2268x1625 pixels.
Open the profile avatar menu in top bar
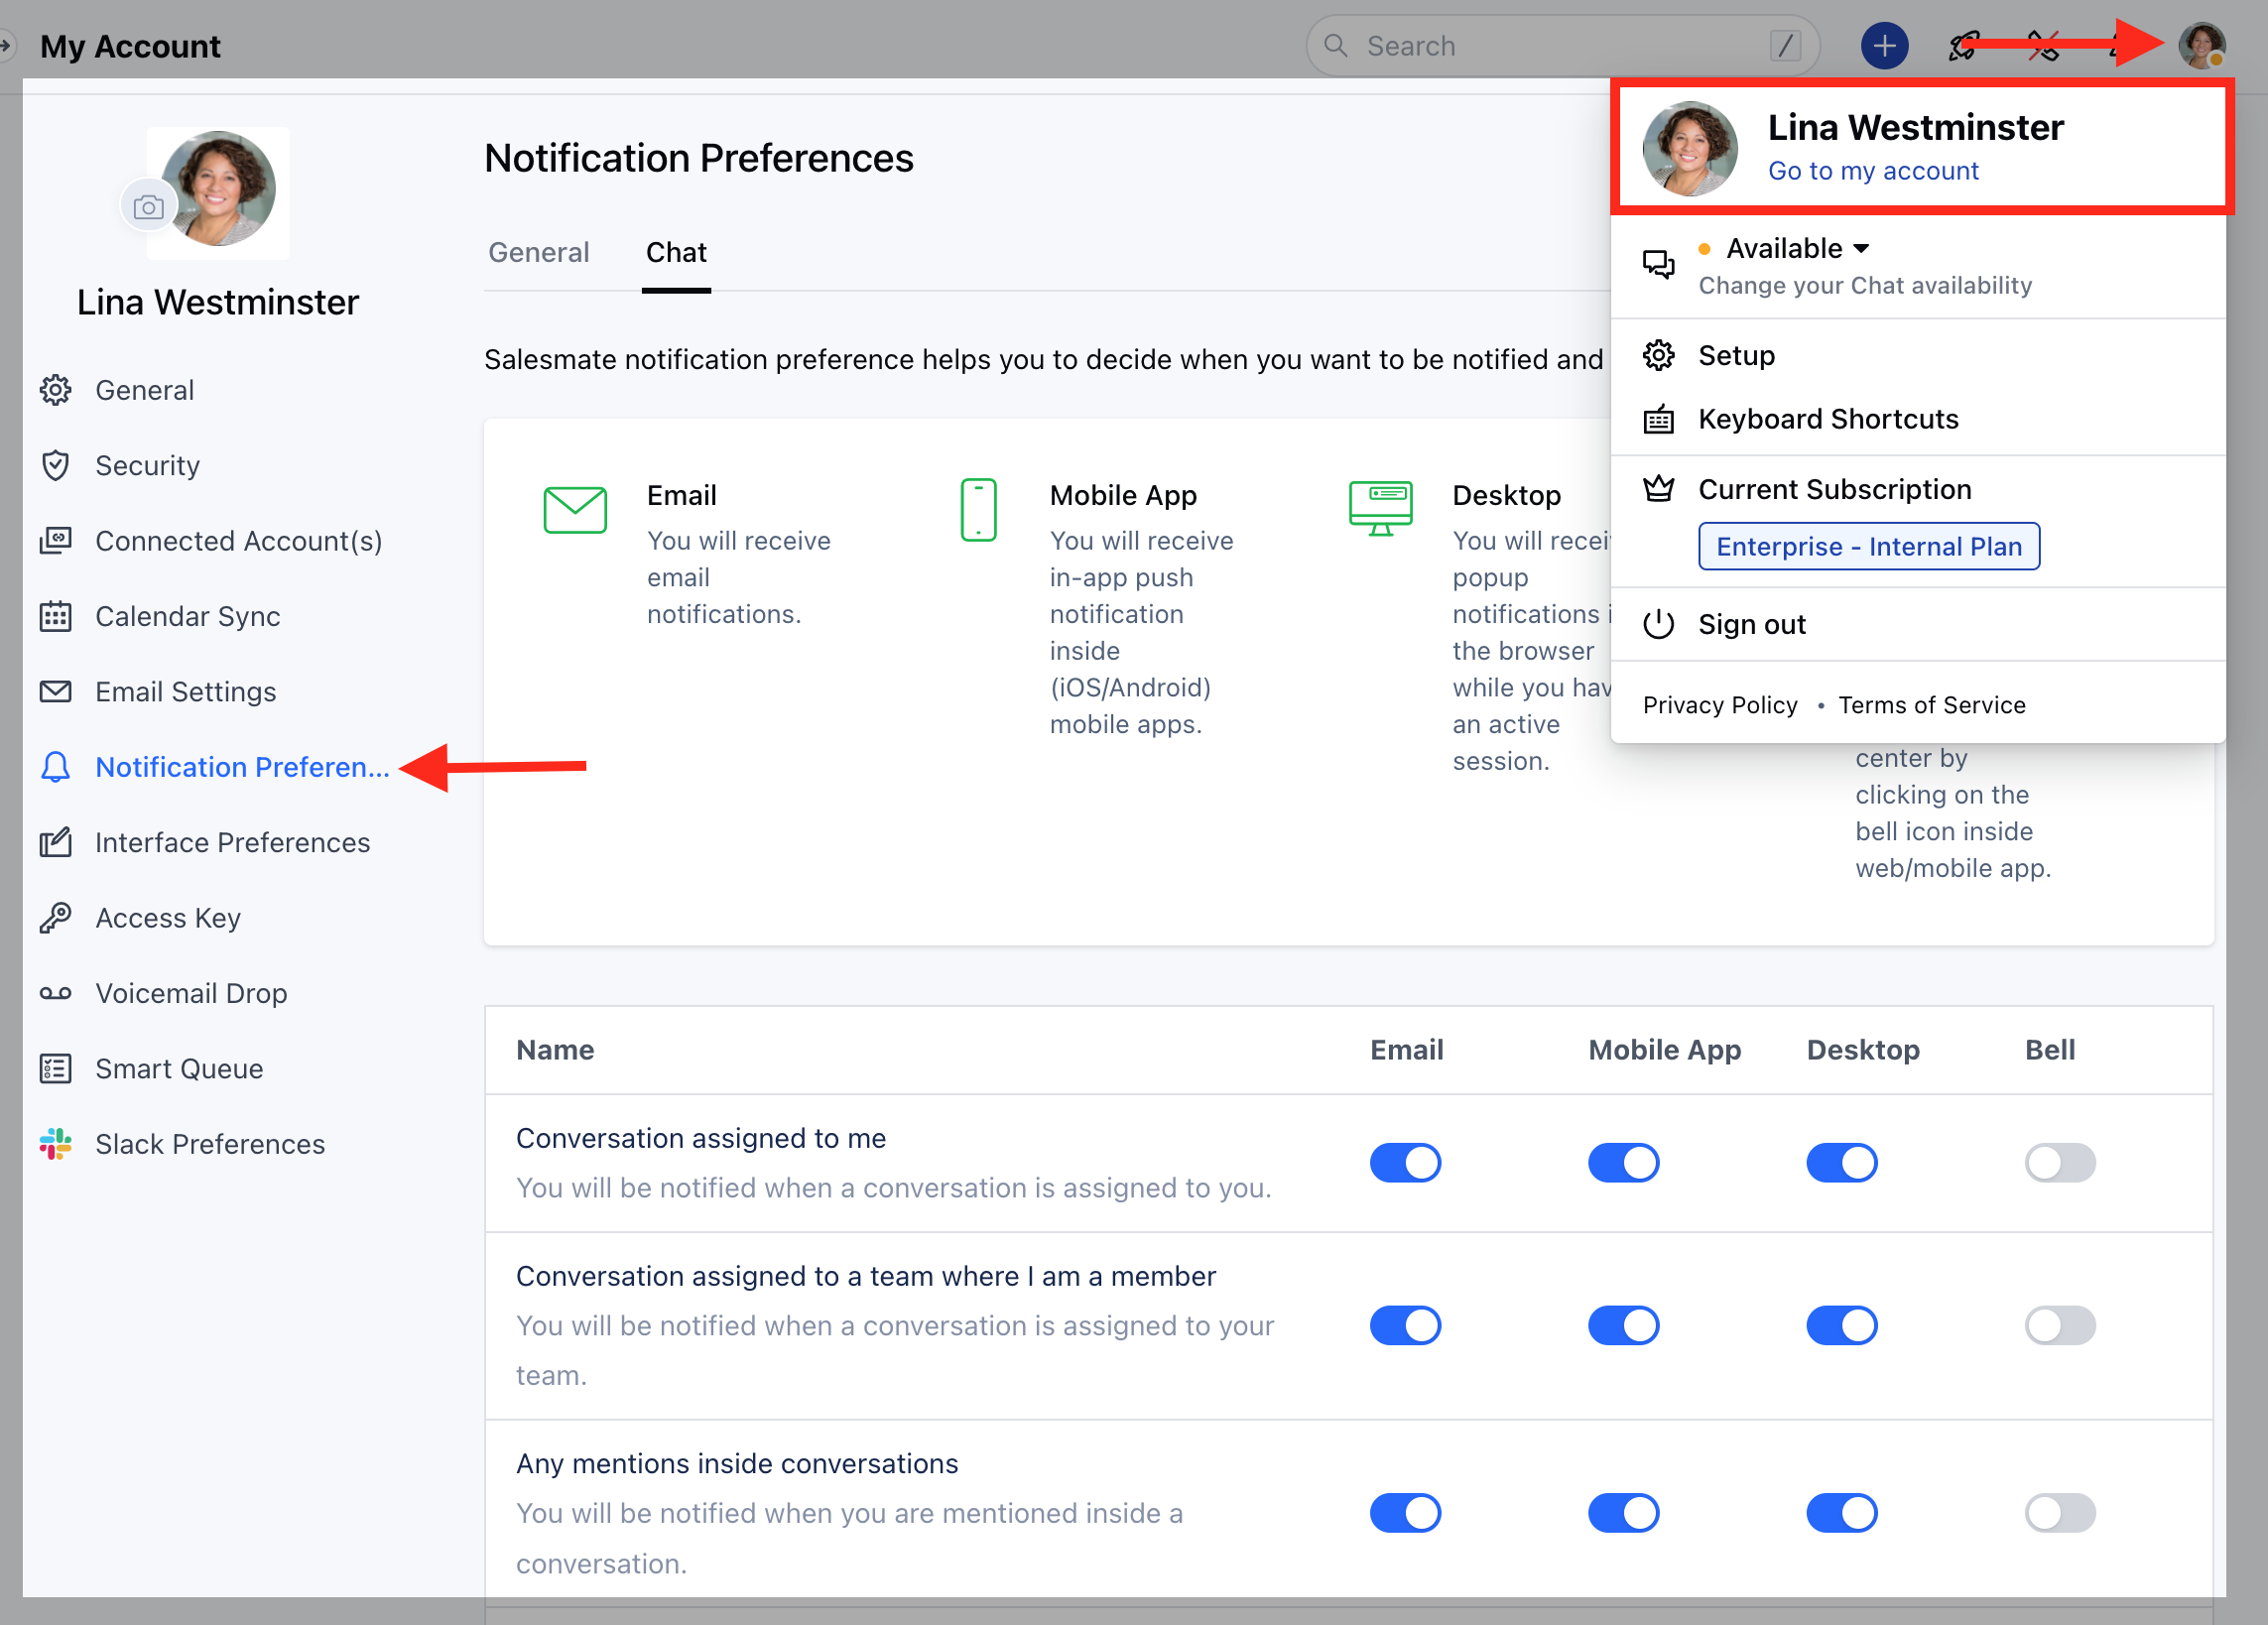click(2201, 46)
